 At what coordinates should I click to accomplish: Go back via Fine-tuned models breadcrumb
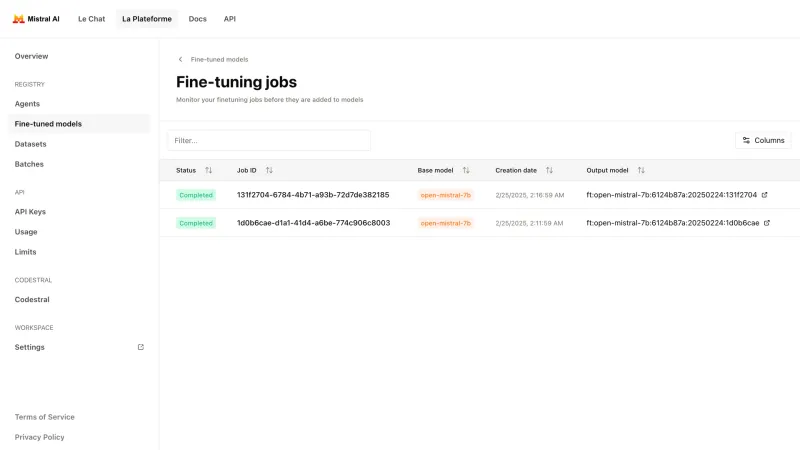[x=219, y=59]
